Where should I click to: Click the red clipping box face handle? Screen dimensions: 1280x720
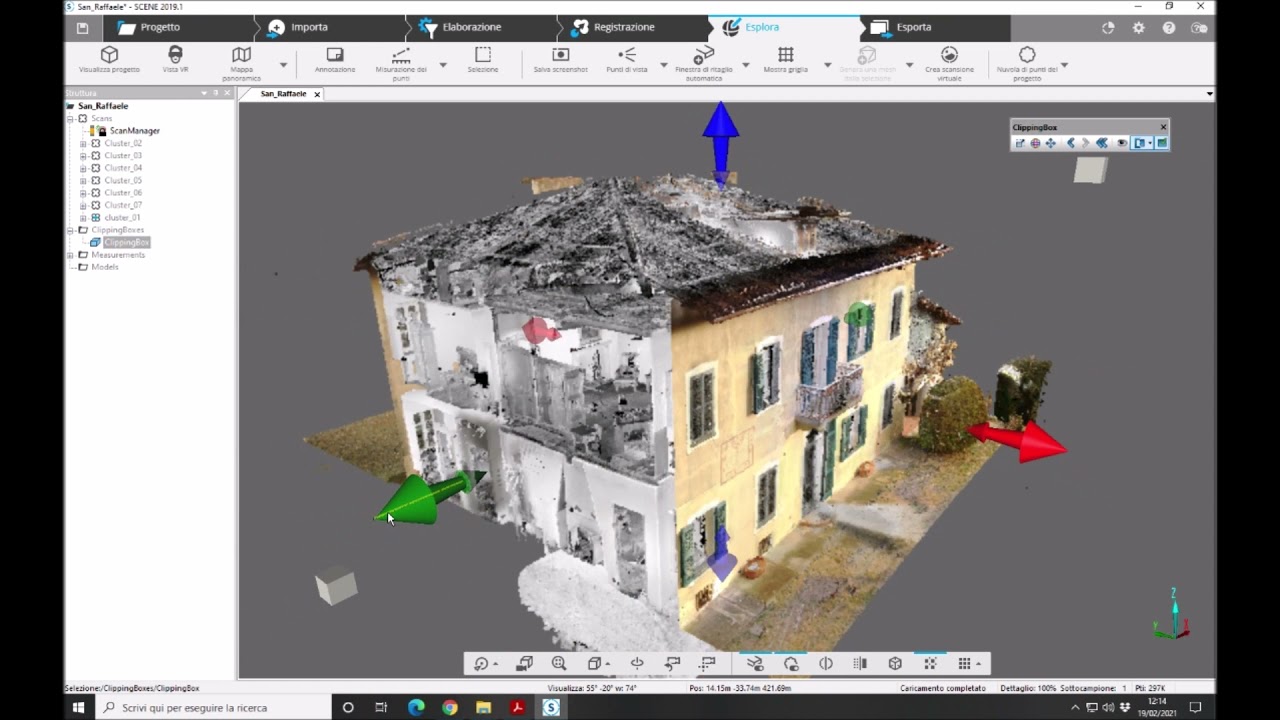541,331
